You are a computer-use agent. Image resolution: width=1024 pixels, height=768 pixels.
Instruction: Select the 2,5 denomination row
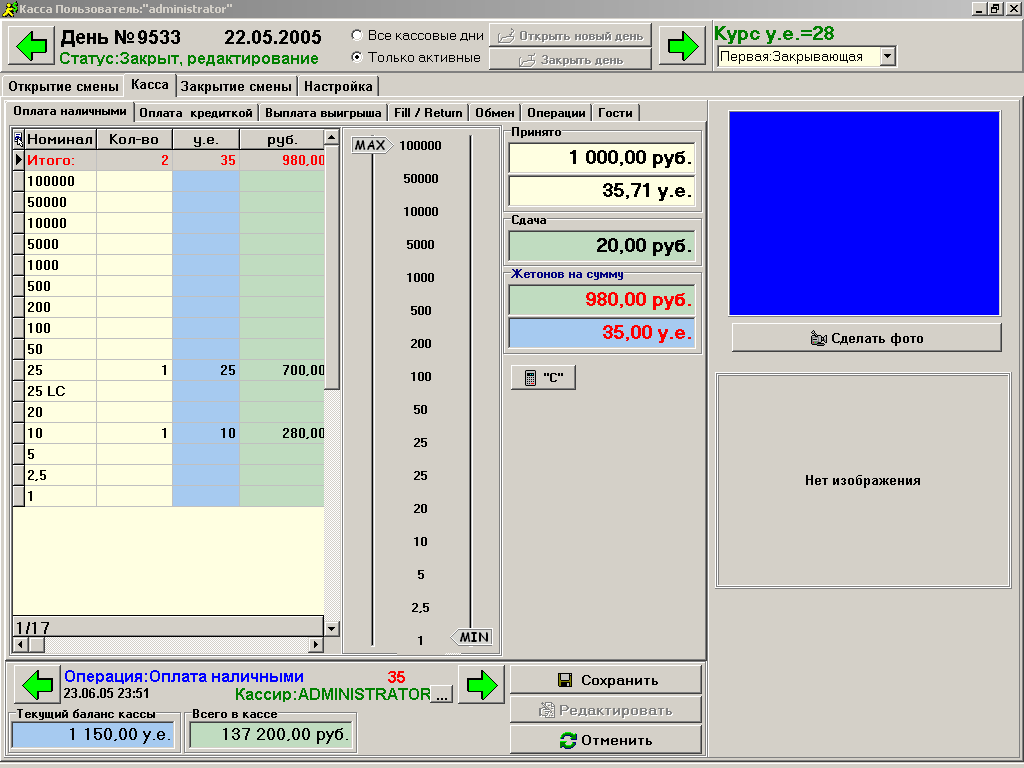(168, 475)
